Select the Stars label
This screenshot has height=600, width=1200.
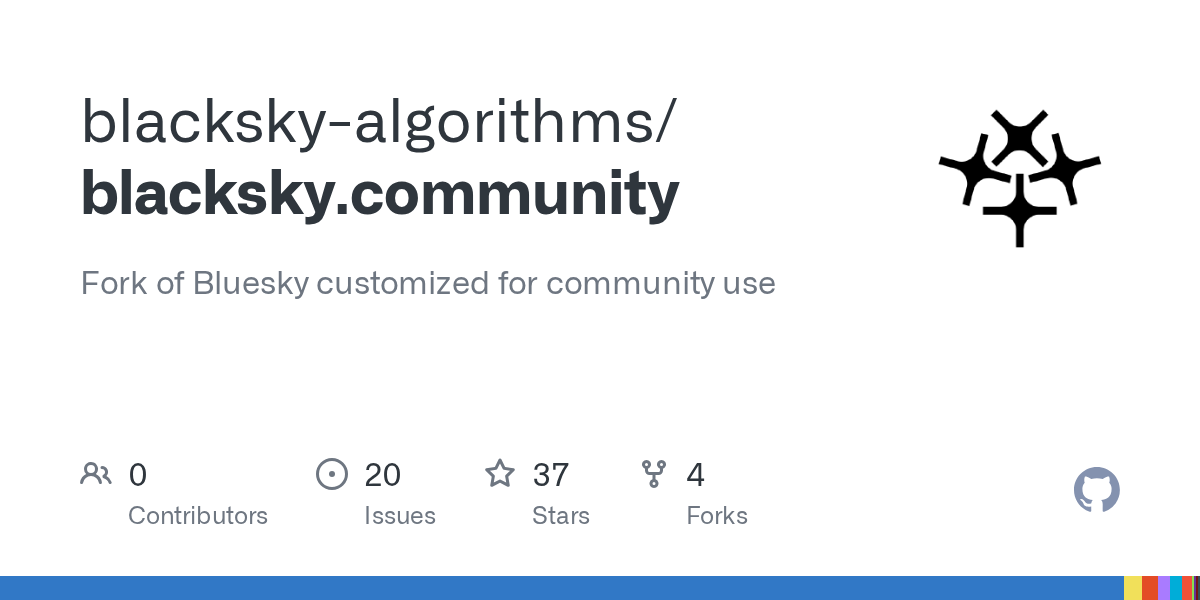pyautogui.click(x=561, y=516)
